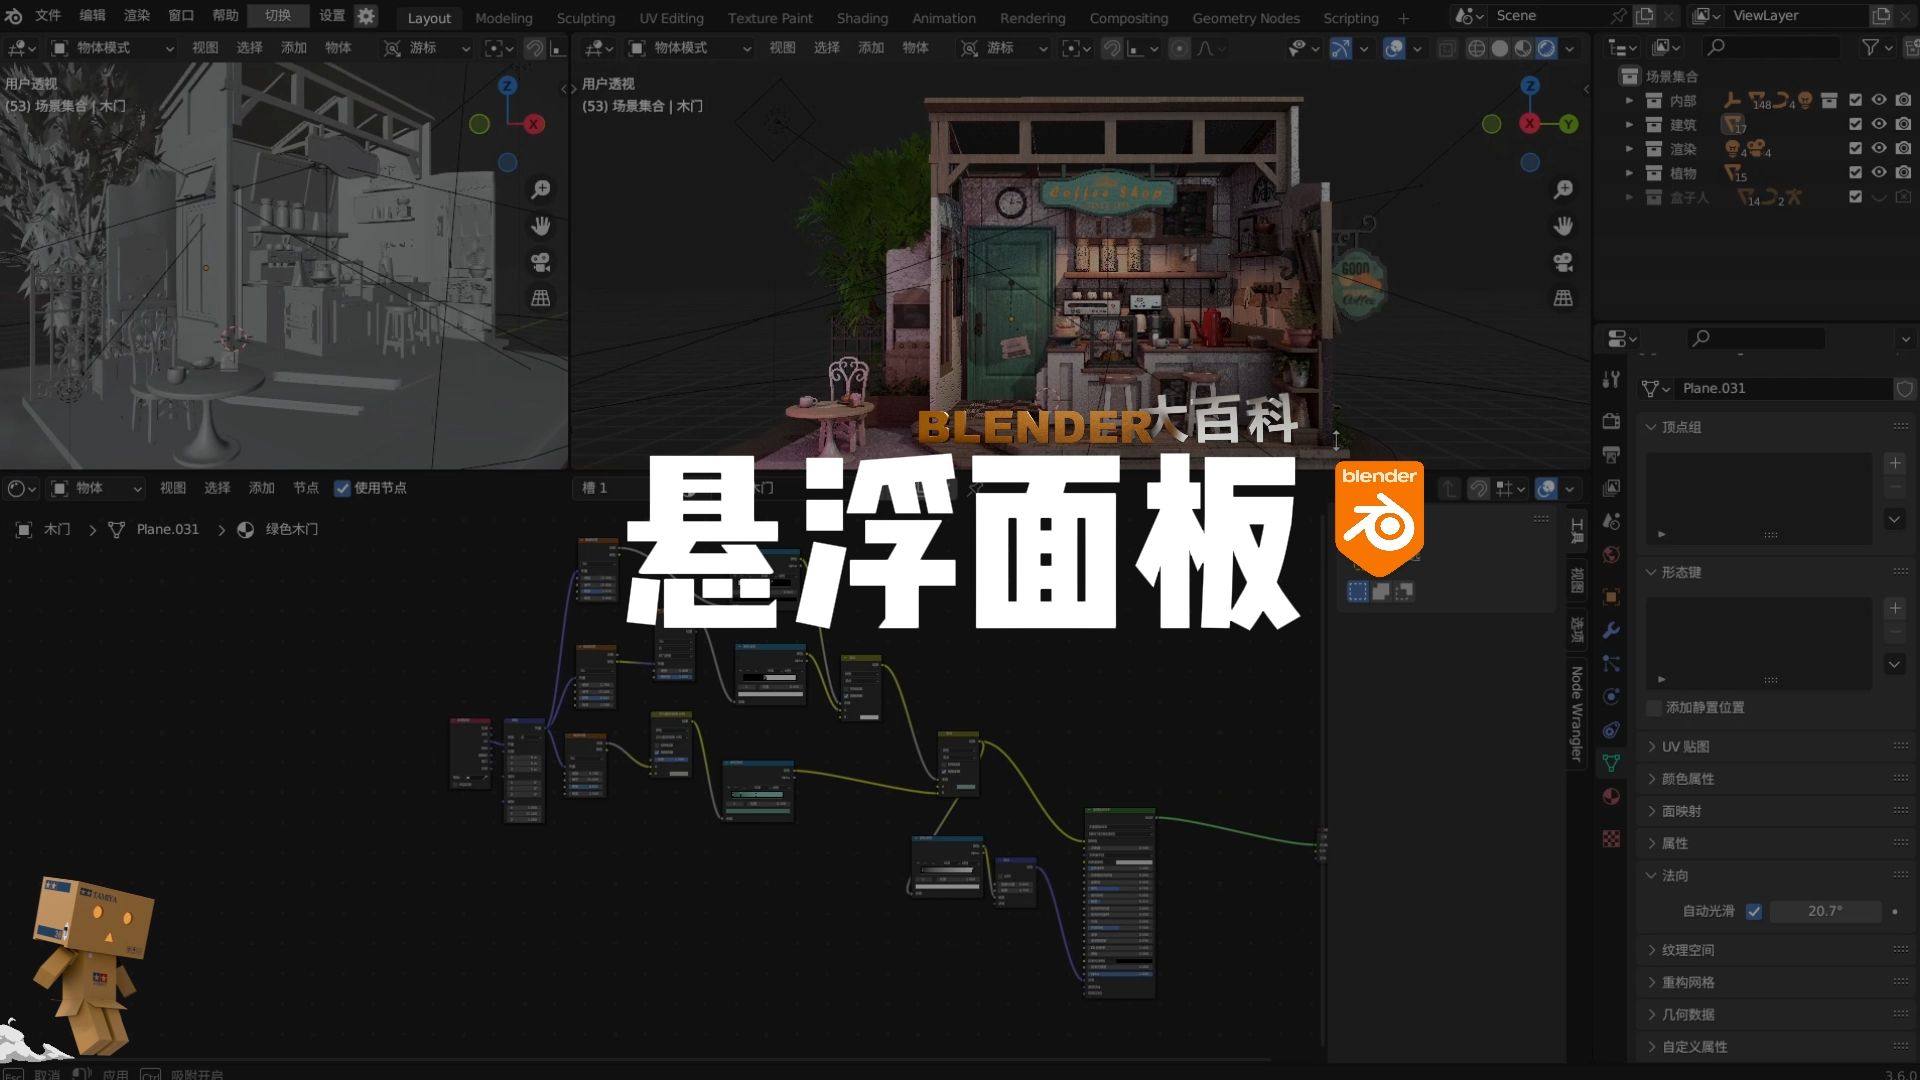1920x1080 pixels.
Task: Open the Tool properties tab
Action: pyautogui.click(x=1611, y=380)
